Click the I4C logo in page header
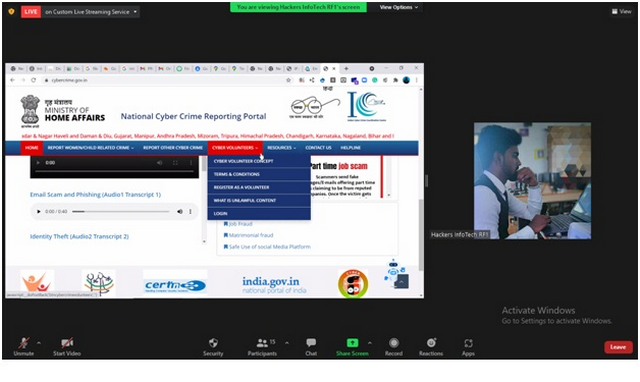Viewport: 640px width, 382px height. pos(367,106)
